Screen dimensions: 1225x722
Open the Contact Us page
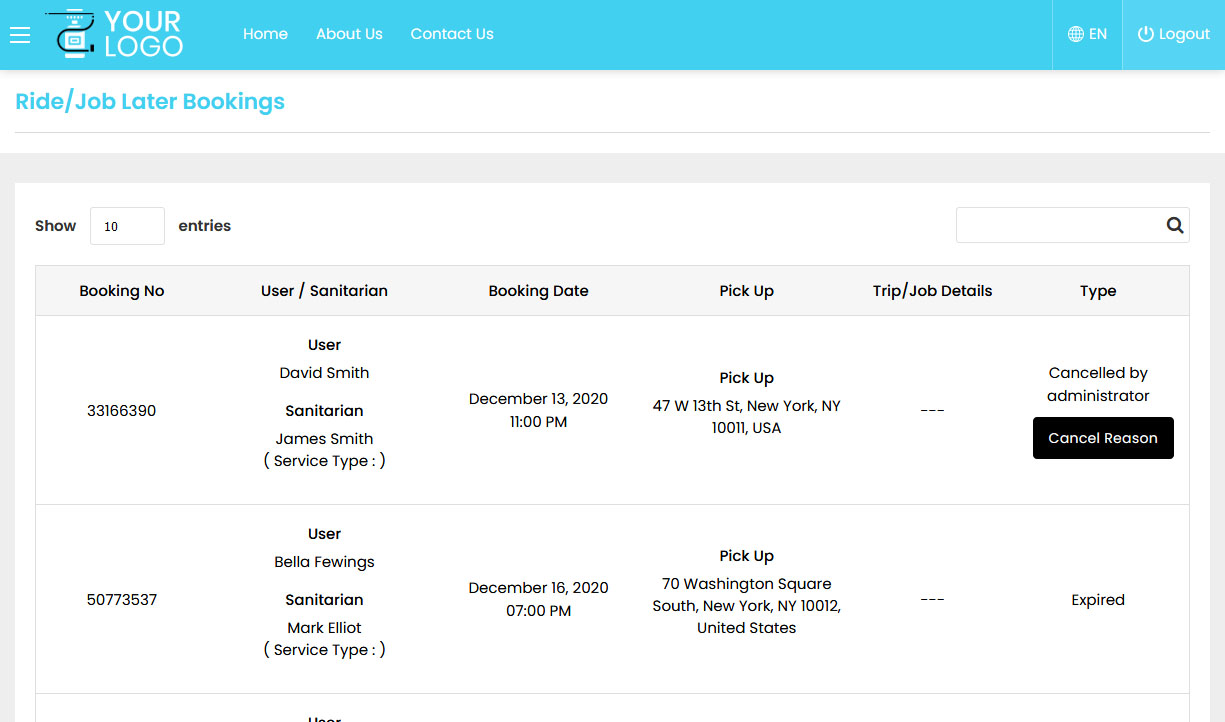click(452, 34)
